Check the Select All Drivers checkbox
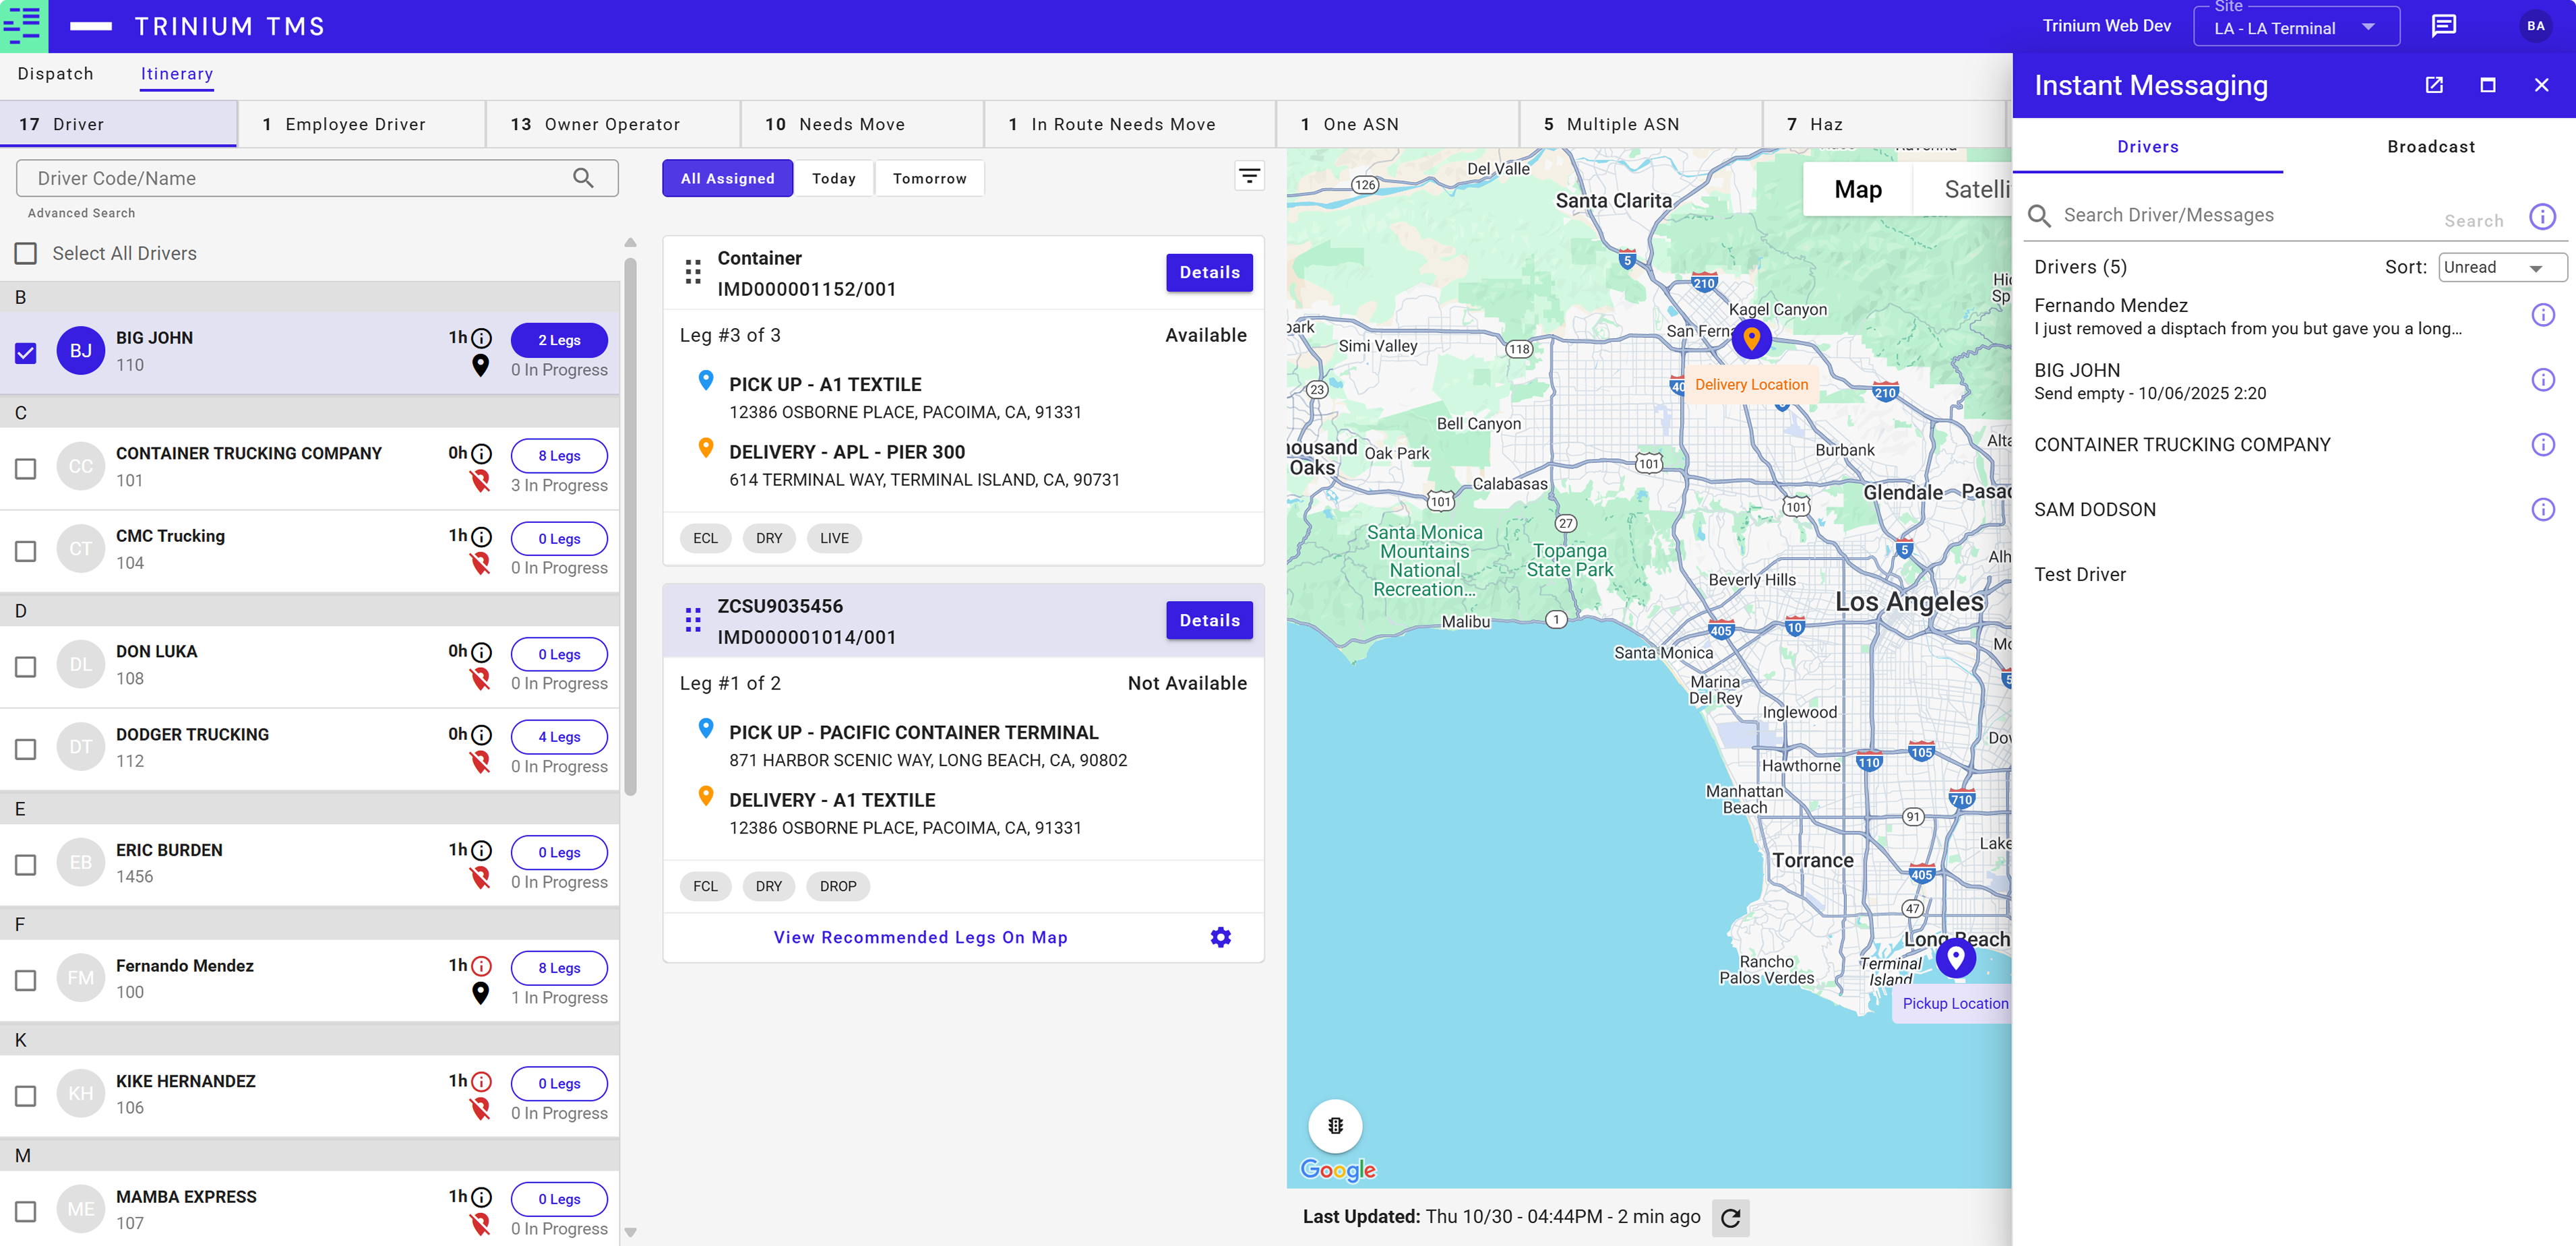 pyautogui.click(x=26, y=253)
